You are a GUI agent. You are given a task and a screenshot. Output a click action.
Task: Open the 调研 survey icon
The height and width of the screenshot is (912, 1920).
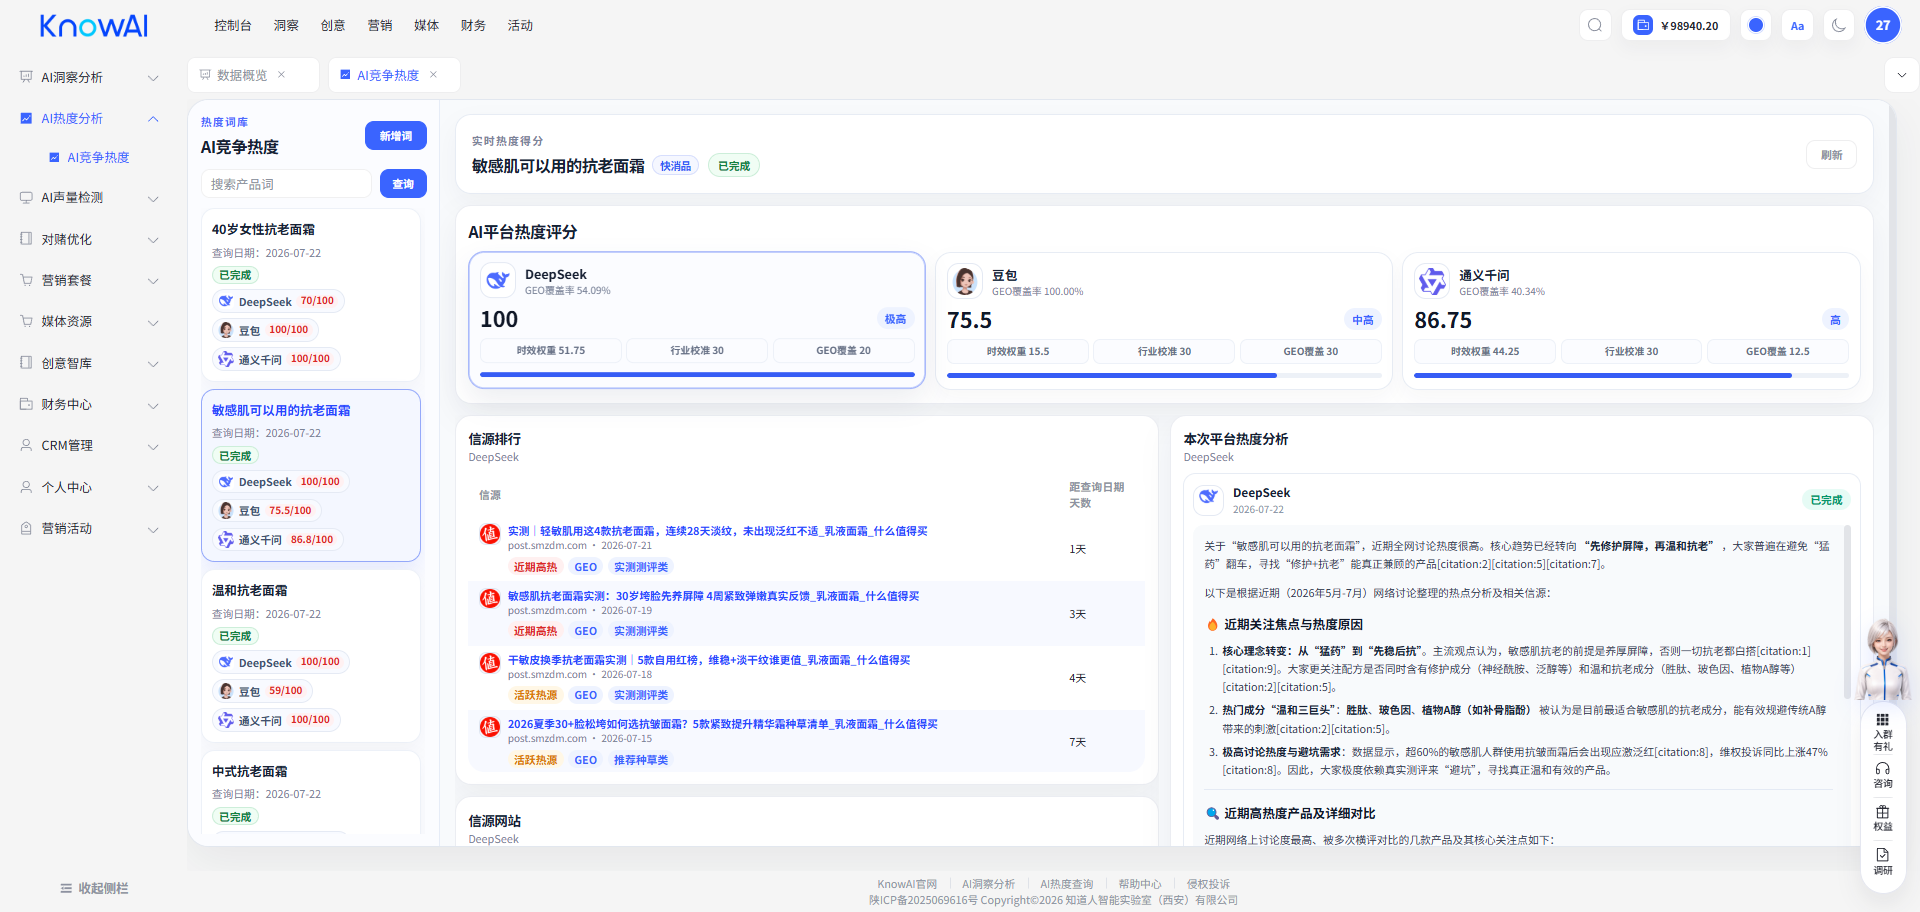(x=1883, y=861)
